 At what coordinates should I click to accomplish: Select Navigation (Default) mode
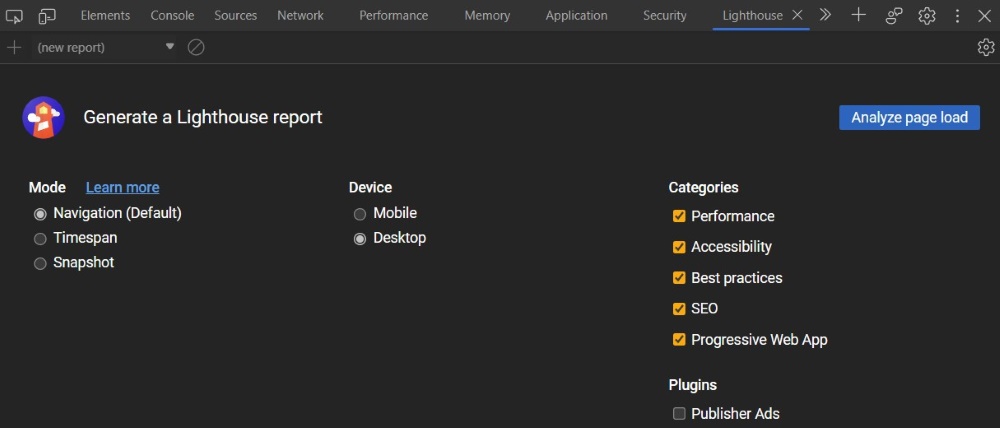click(40, 214)
